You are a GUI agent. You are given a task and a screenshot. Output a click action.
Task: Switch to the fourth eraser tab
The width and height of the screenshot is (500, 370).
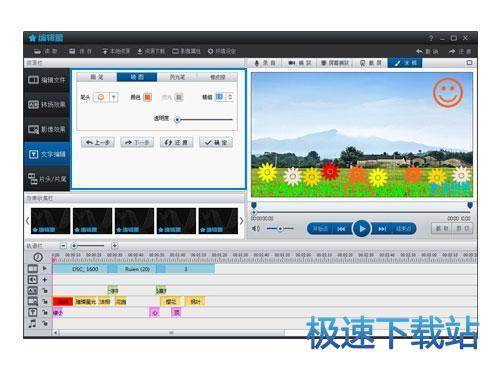pyautogui.click(x=217, y=77)
